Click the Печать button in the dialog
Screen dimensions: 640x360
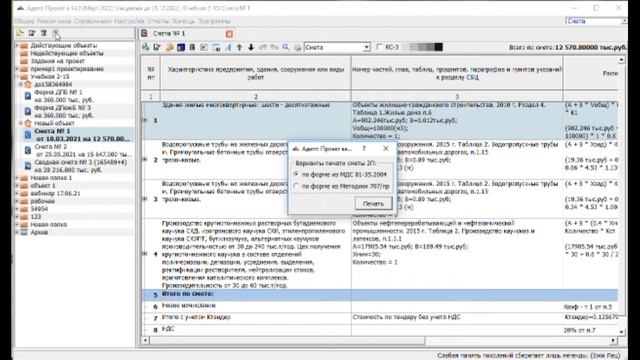click(x=373, y=203)
